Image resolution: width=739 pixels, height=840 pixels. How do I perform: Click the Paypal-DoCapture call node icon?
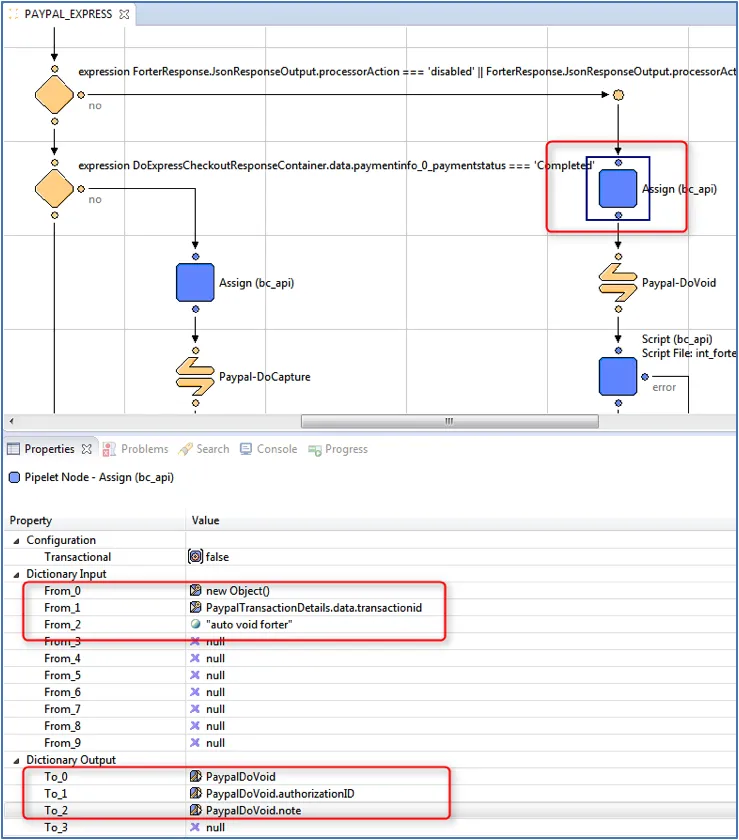click(x=195, y=377)
